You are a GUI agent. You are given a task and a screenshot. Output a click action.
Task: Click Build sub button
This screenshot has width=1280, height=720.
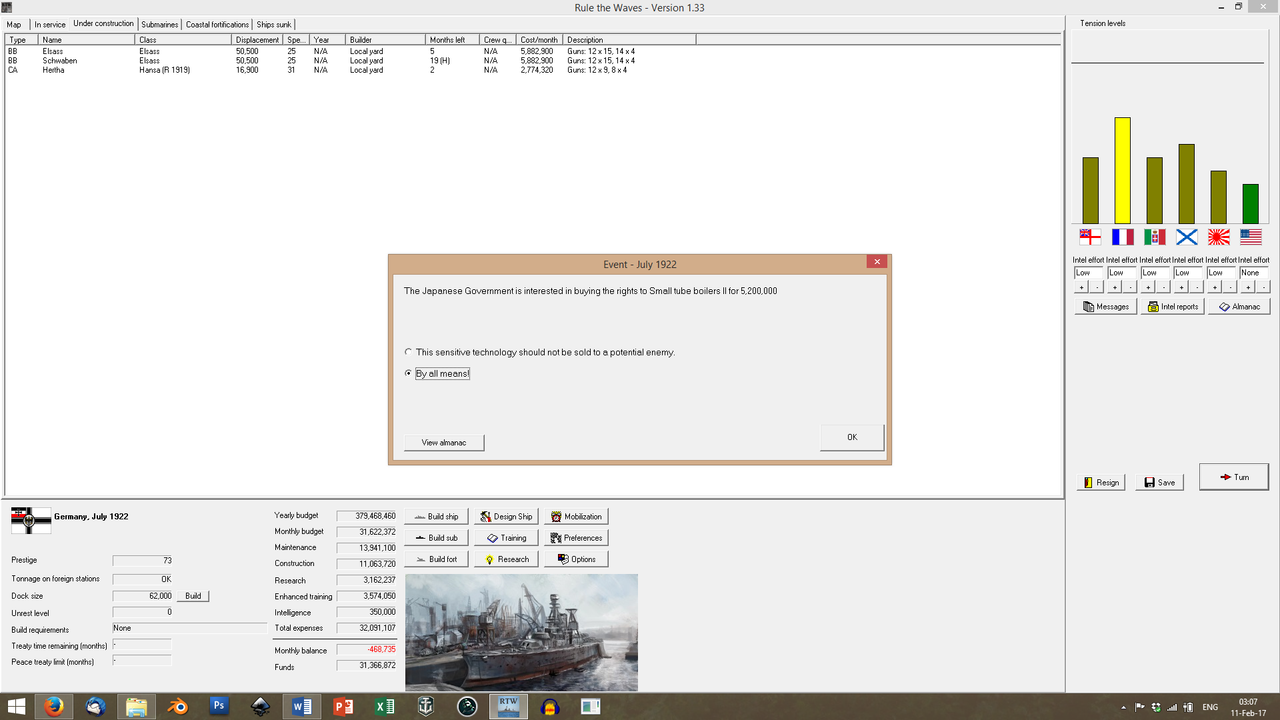436,538
